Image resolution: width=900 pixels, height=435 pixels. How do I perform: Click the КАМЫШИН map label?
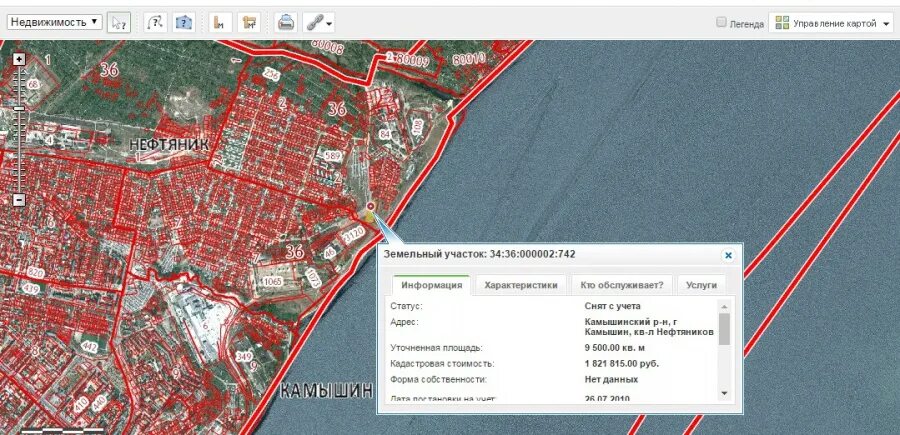click(x=327, y=392)
